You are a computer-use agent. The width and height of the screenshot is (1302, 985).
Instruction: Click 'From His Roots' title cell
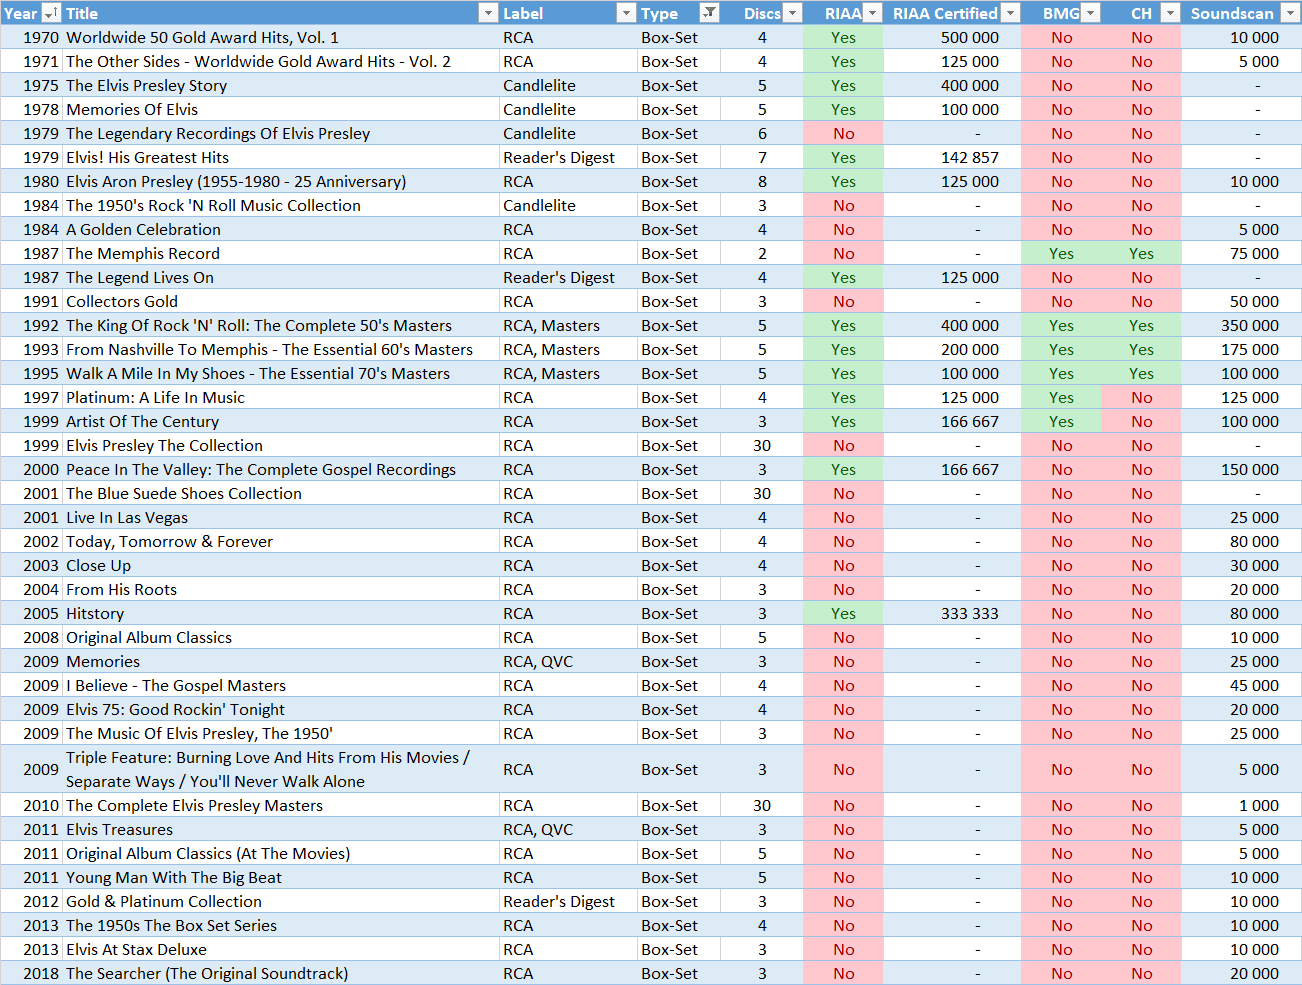(281, 589)
